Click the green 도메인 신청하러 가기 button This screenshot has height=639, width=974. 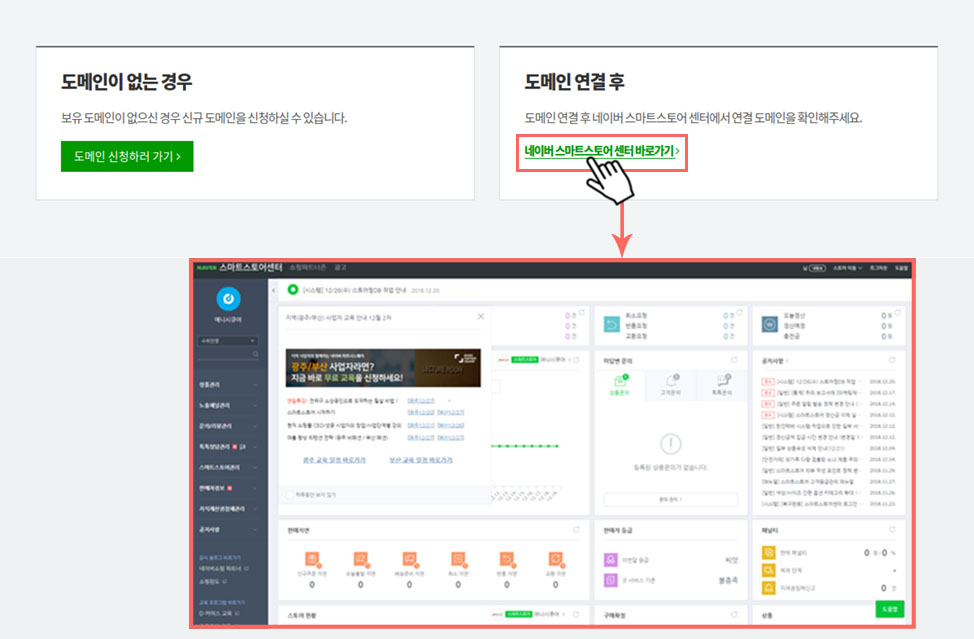(x=127, y=156)
